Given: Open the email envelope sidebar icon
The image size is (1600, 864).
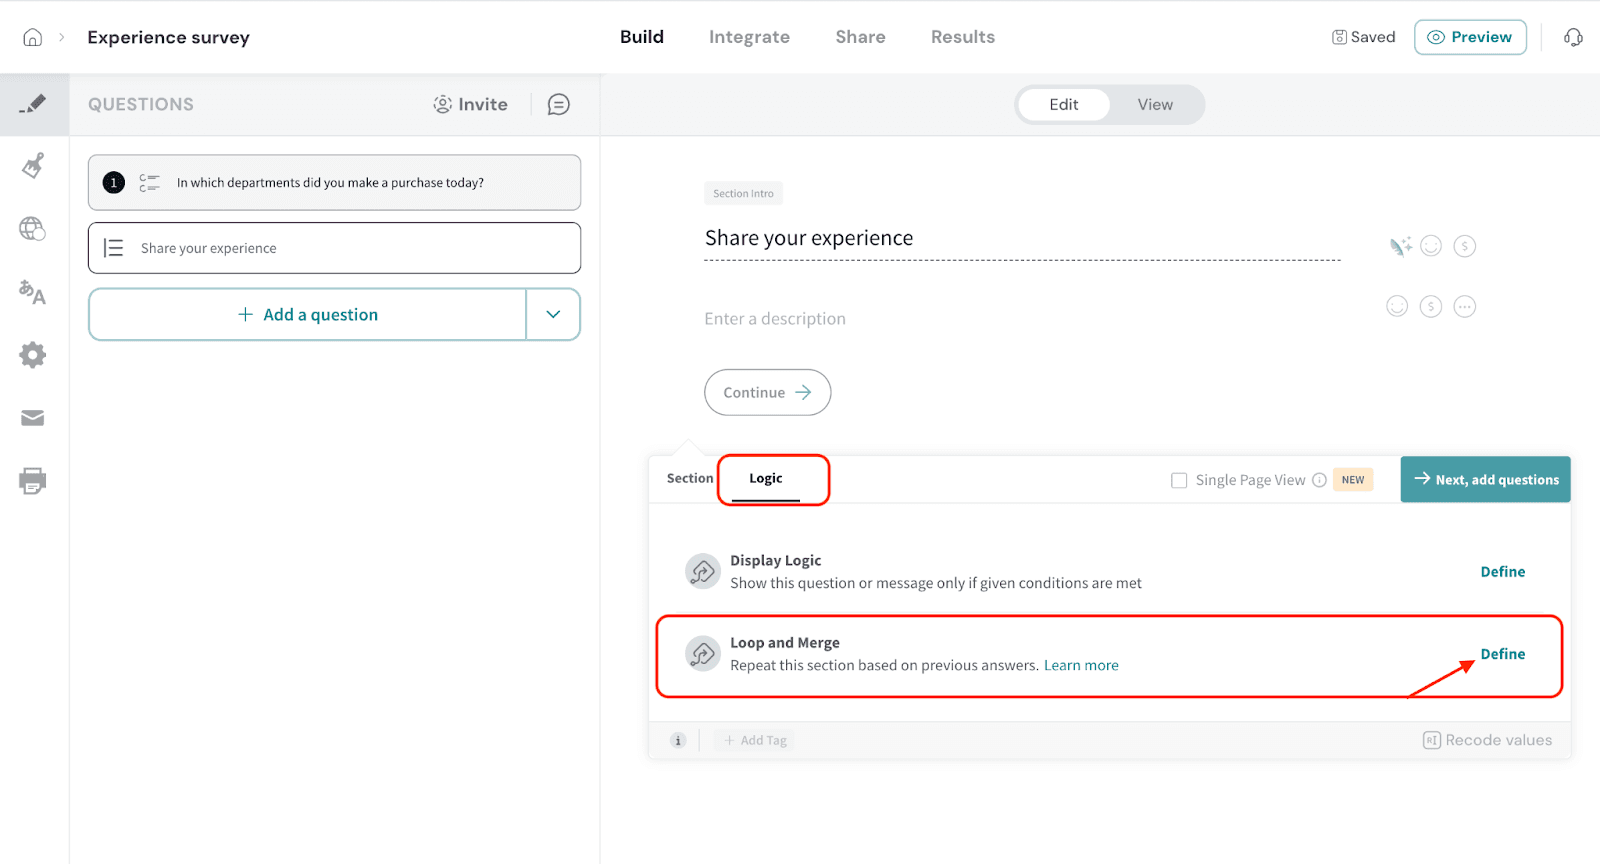Looking at the screenshot, I should pyautogui.click(x=33, y=418).
